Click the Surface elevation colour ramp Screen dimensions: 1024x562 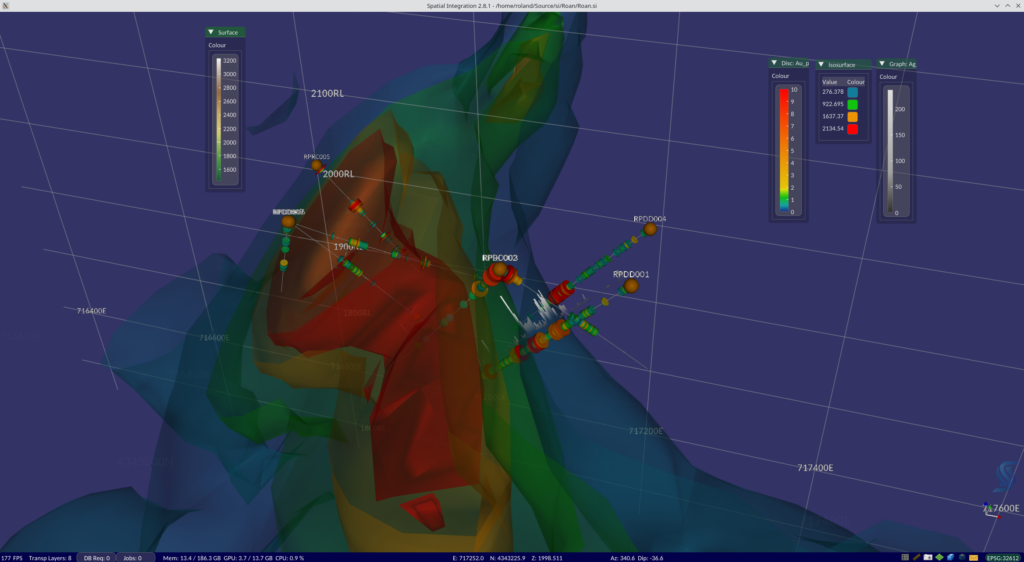point(219,119)
